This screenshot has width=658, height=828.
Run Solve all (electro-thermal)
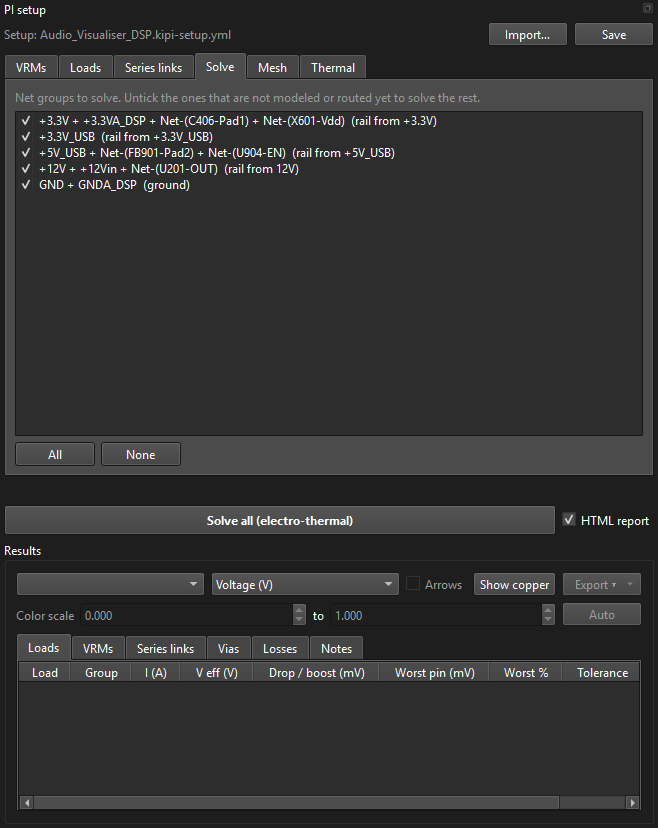tap(280, 521)
